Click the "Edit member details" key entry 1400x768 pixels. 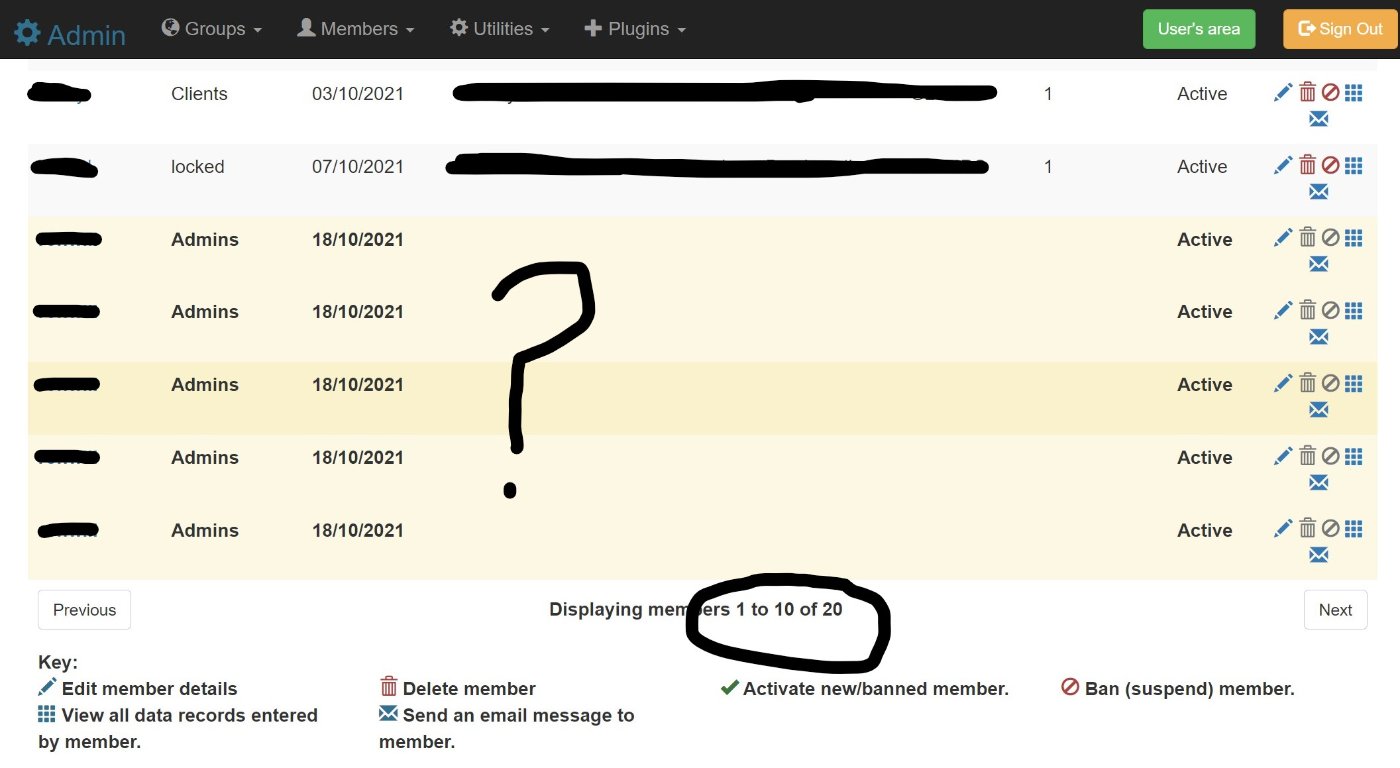click(139, 689)
